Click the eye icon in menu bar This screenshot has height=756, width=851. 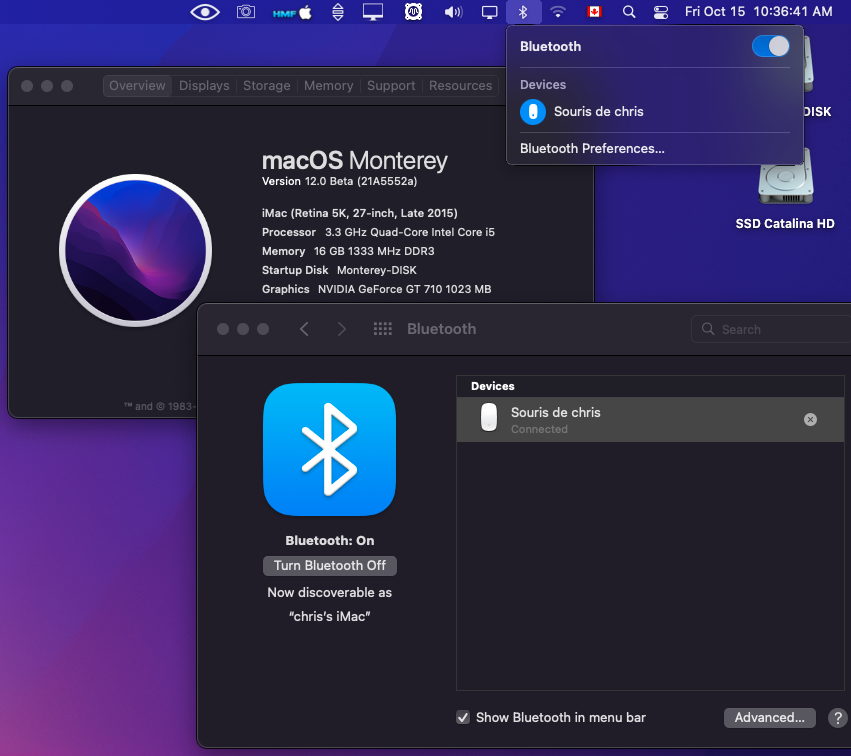click(205, 12)
